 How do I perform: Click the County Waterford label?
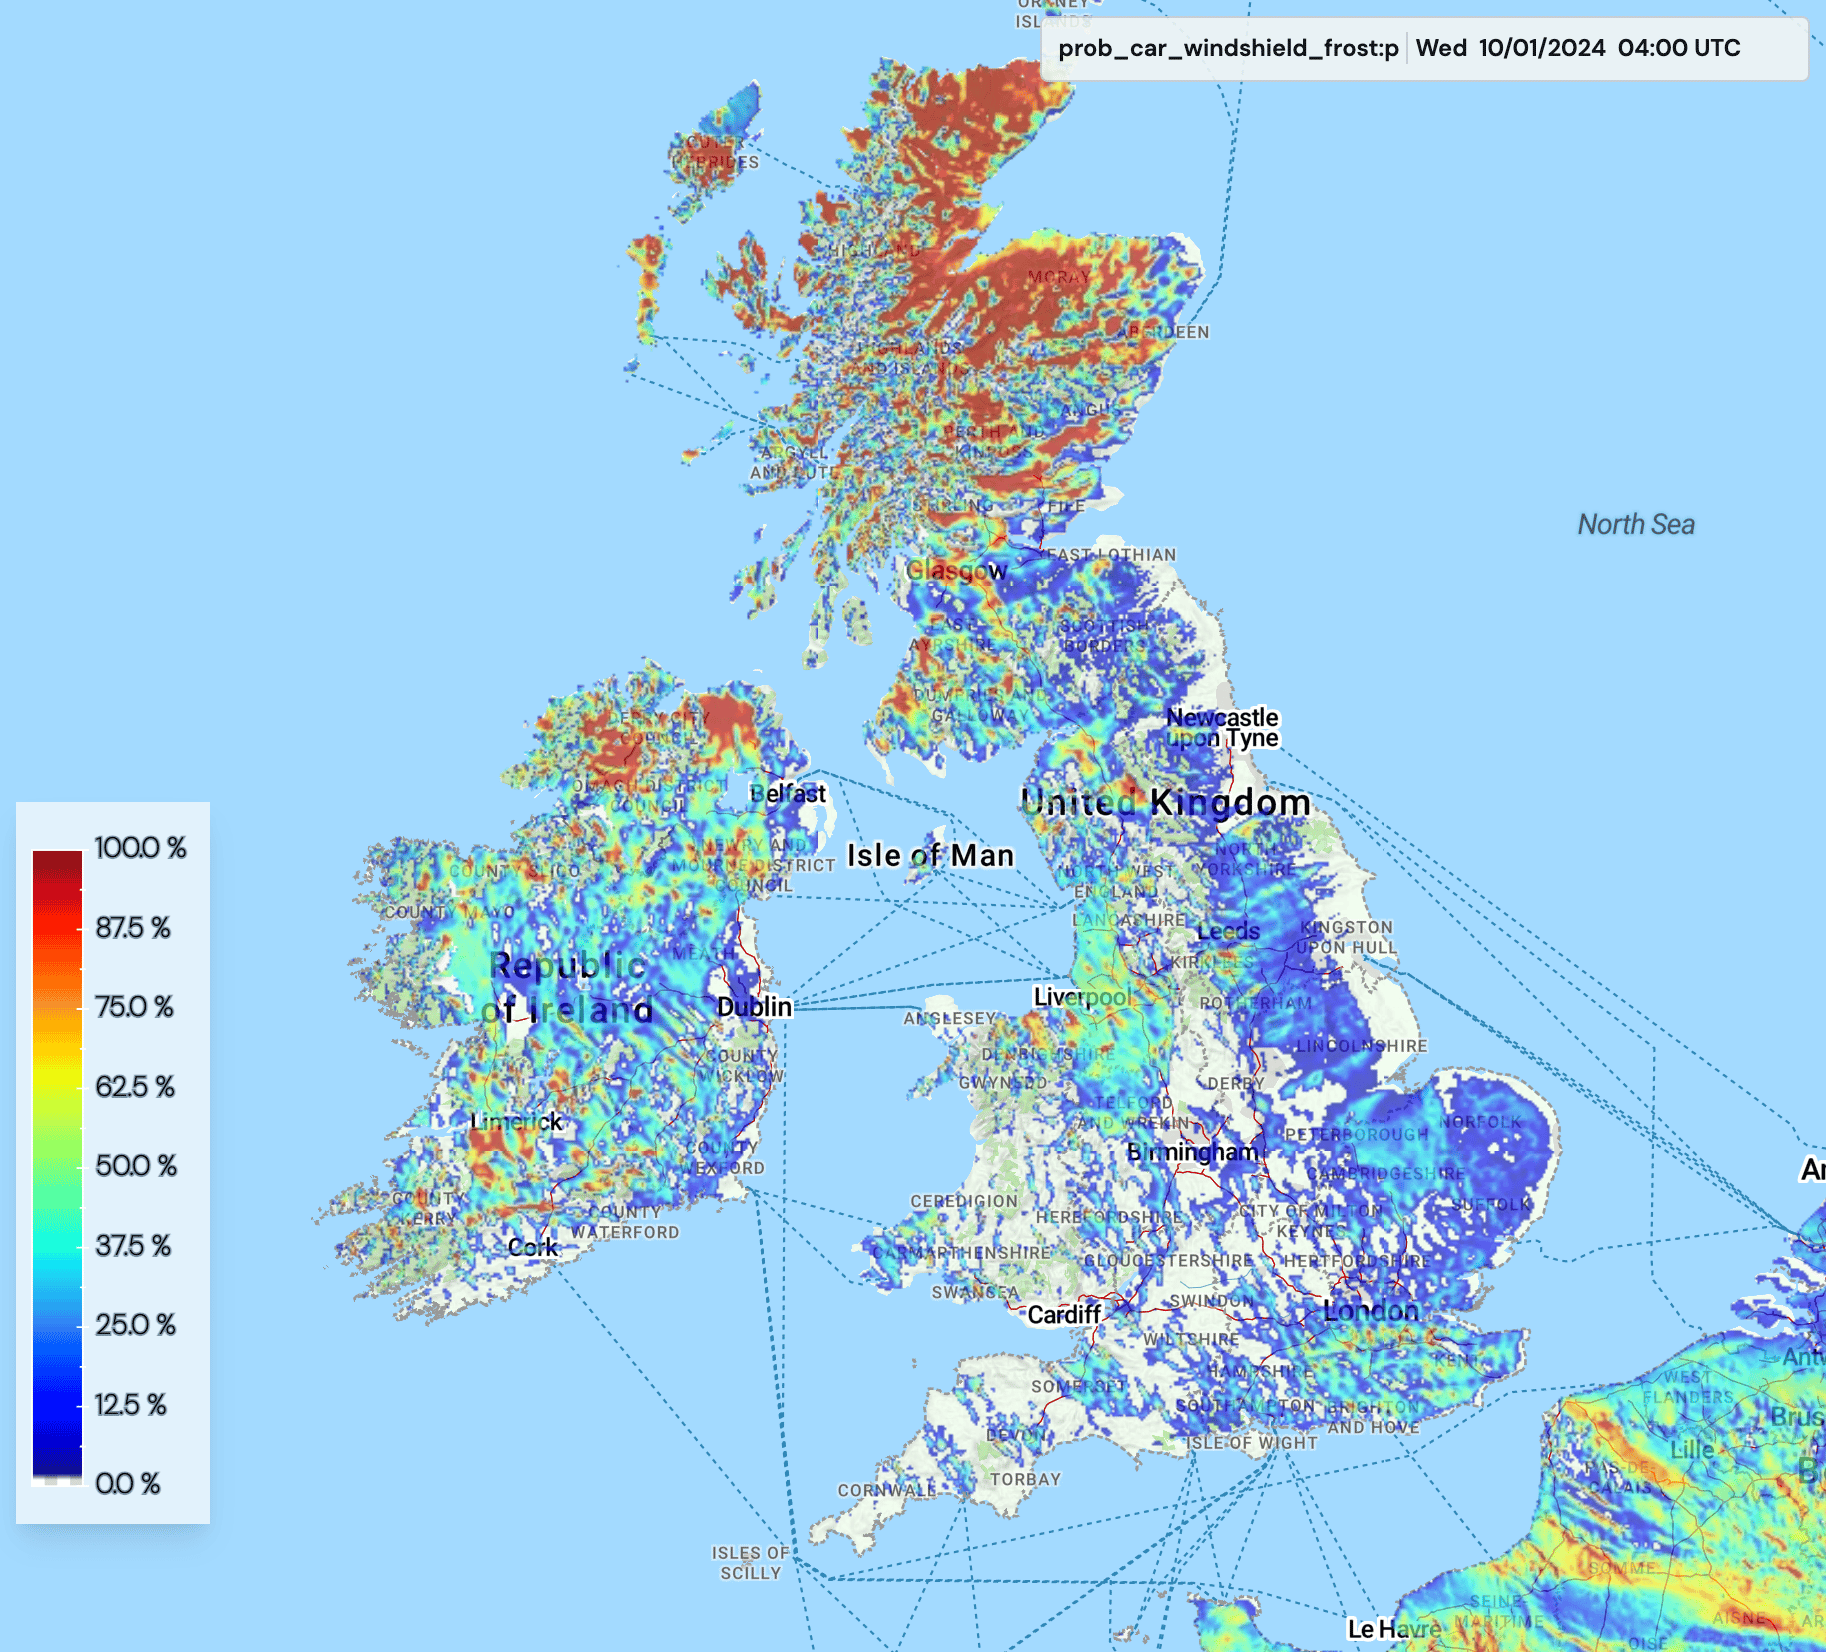coord(625,1222)
